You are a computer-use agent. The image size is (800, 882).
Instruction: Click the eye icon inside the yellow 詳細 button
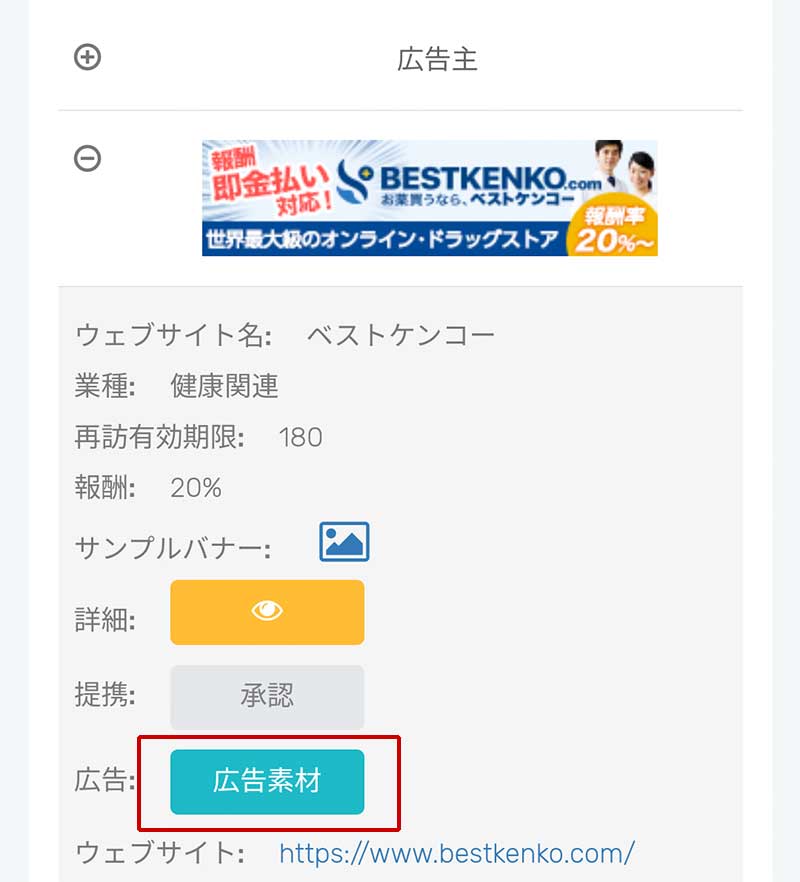pos(266,612)
